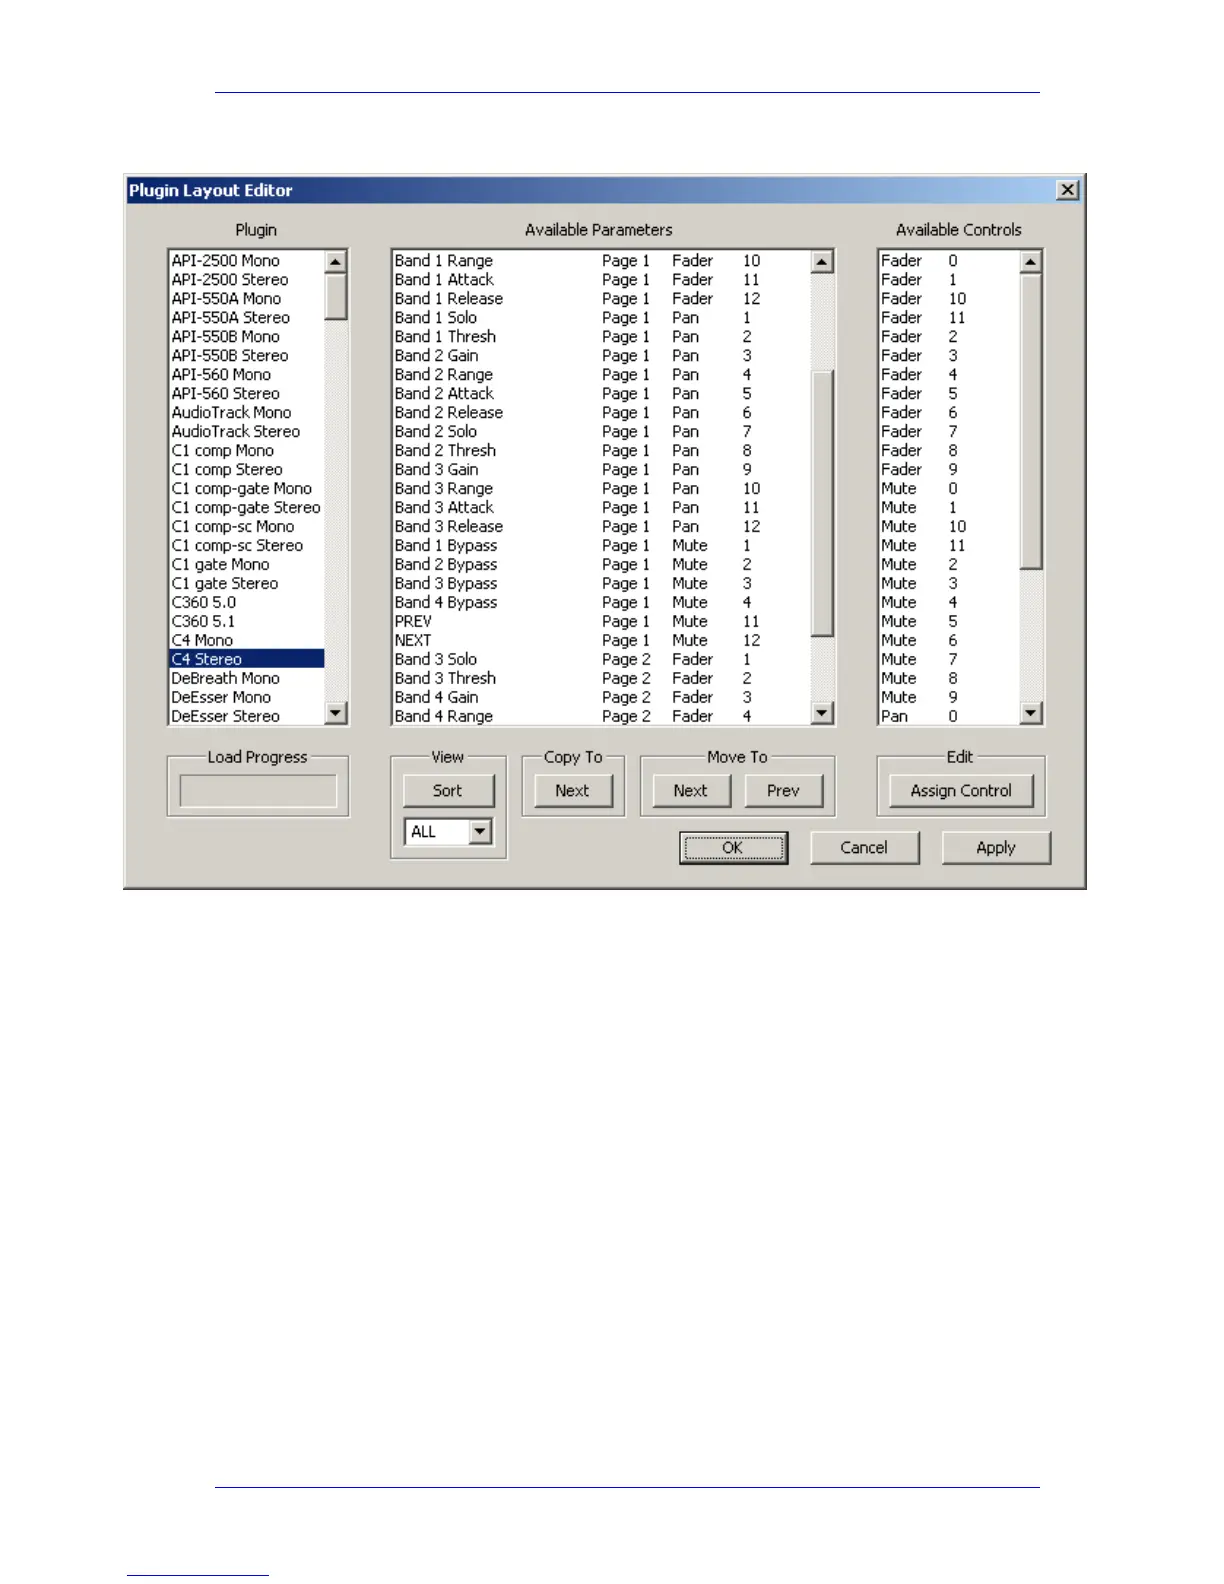Select Mute 0 in Available Controls

click(949, 489)
